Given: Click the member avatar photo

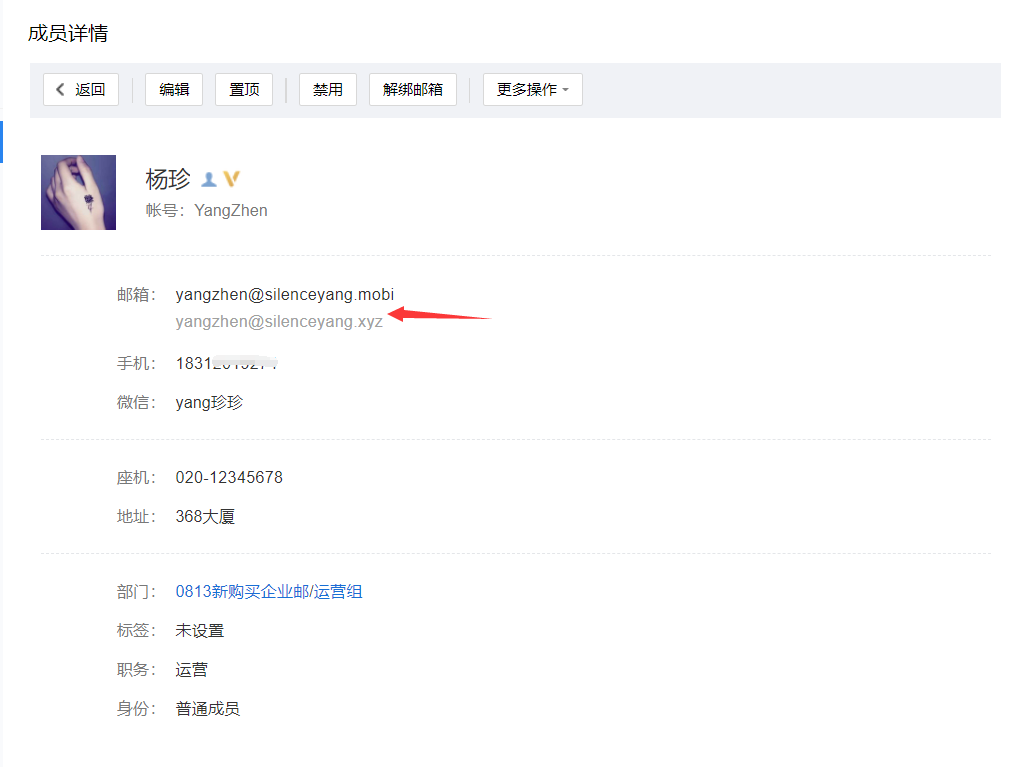Looking at the screenshot, I should (x=78, y=192).
